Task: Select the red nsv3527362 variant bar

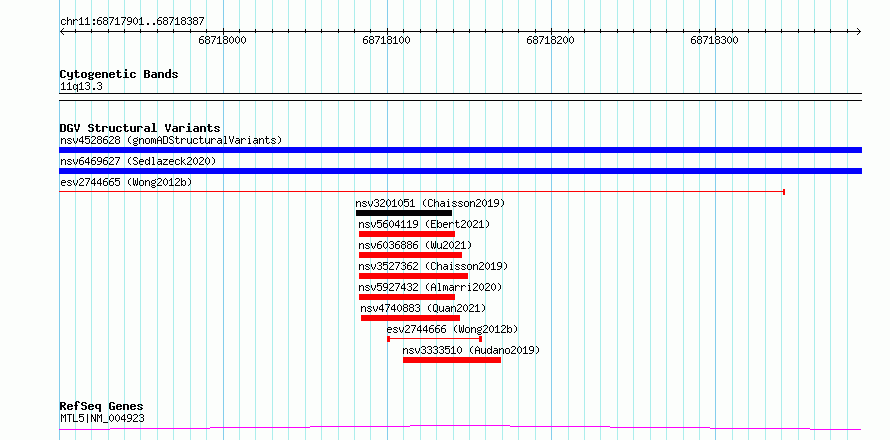Action: click(413, 276)
